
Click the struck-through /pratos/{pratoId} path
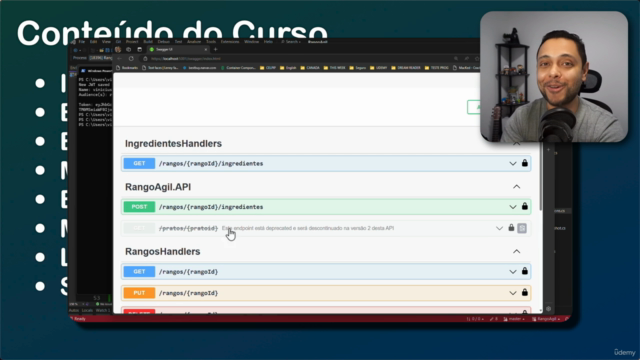[188, 228]
